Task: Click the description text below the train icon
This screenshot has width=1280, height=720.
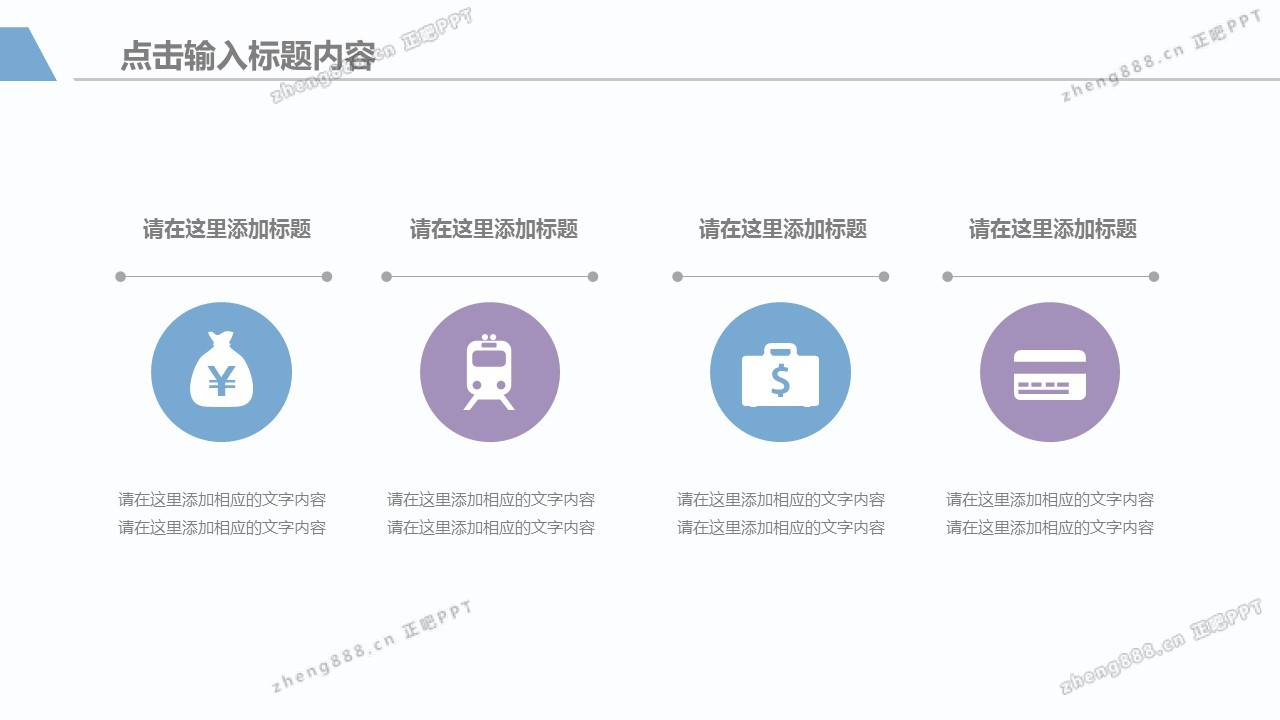Action: [x=491, y=513]
